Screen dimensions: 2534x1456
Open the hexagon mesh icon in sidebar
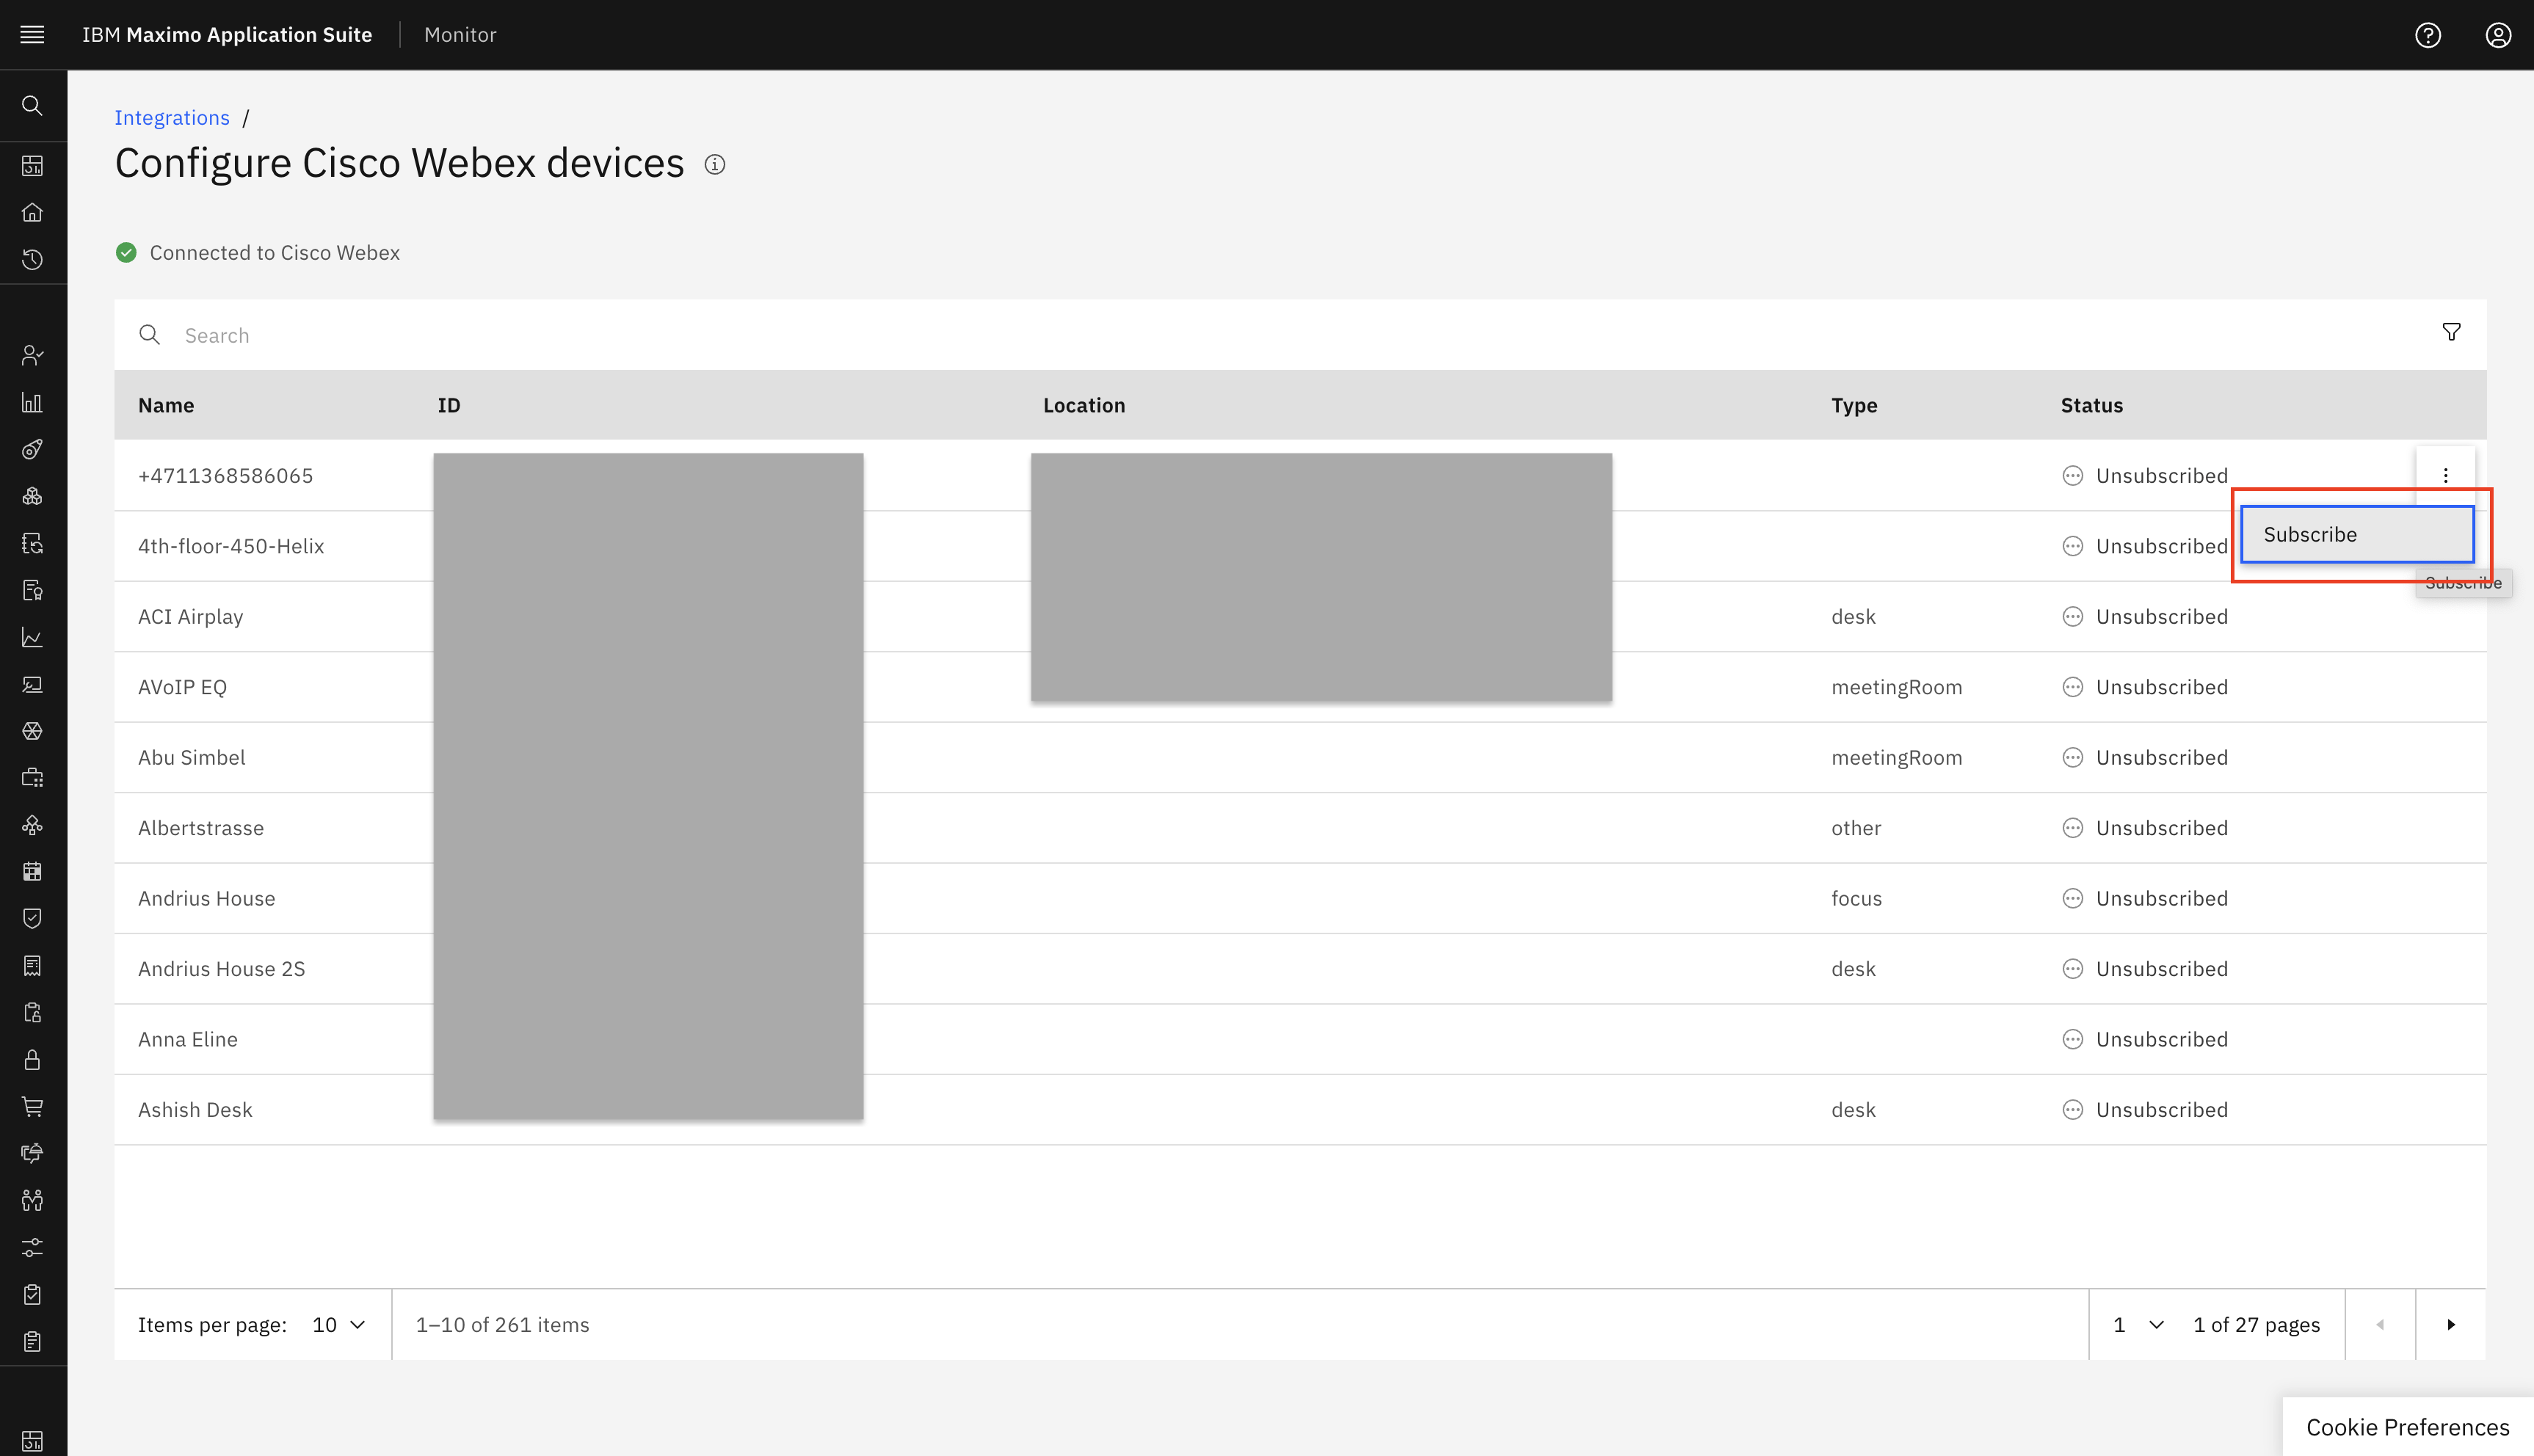(x=32, y=731)
